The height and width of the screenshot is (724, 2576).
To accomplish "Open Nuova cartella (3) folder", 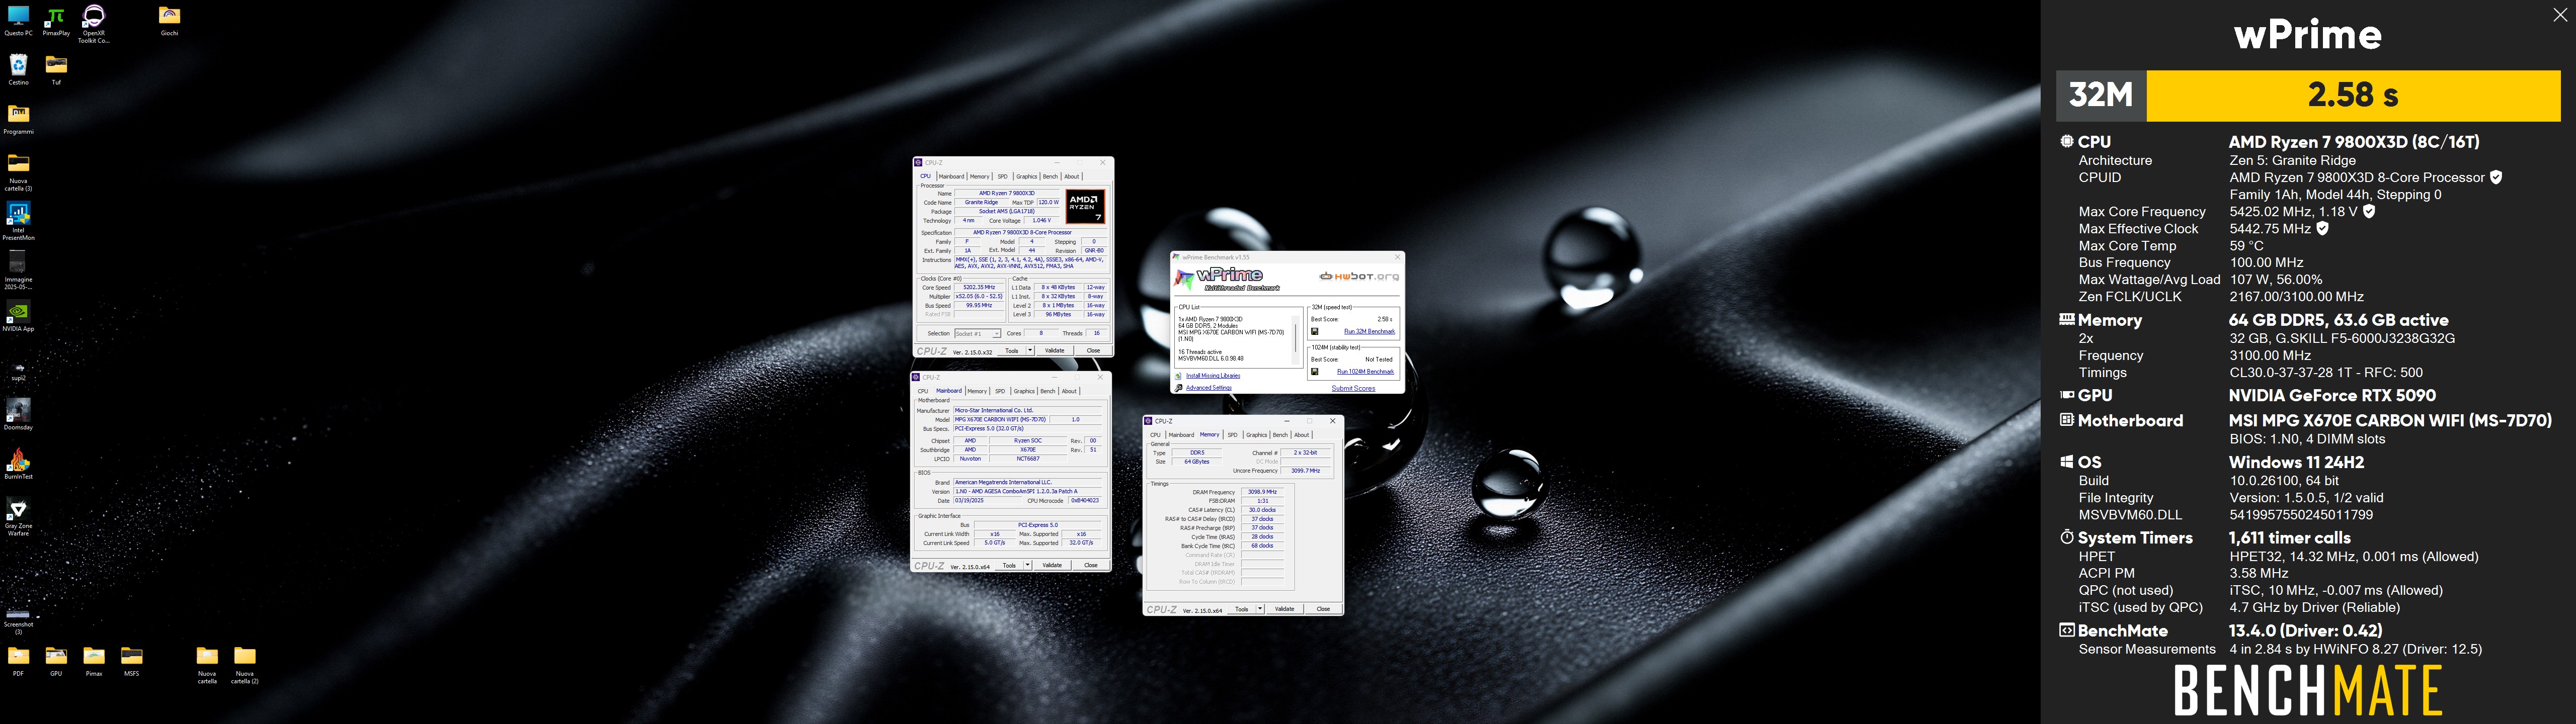I will 18,172.
